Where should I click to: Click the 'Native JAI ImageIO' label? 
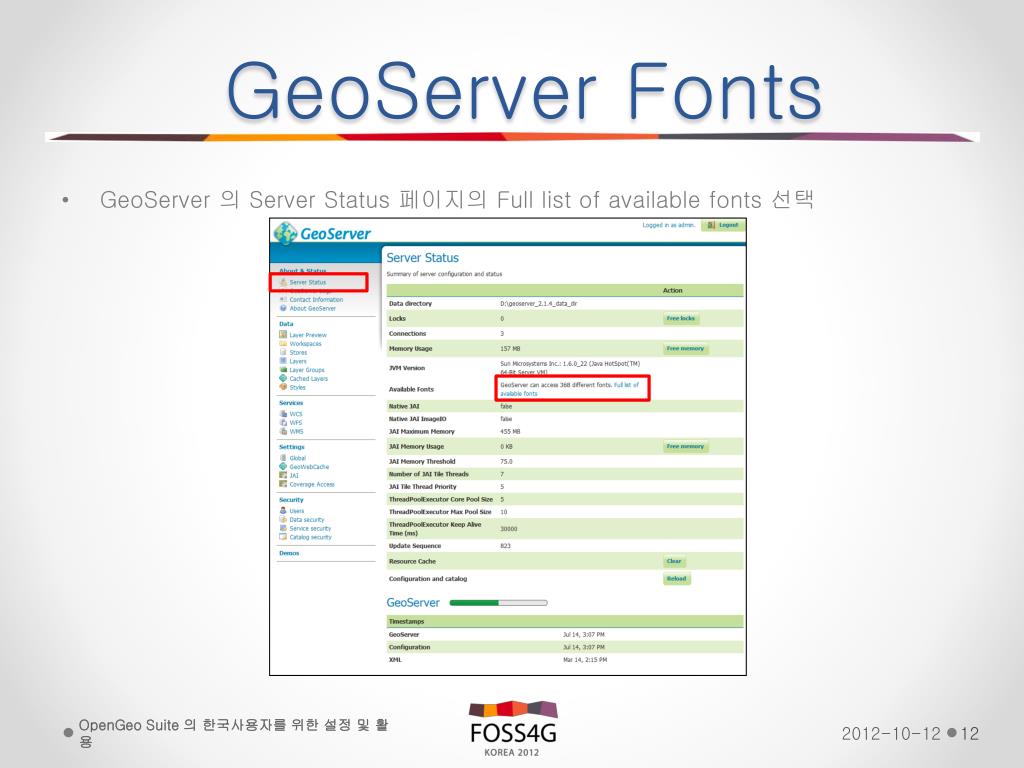pos(417,419)
